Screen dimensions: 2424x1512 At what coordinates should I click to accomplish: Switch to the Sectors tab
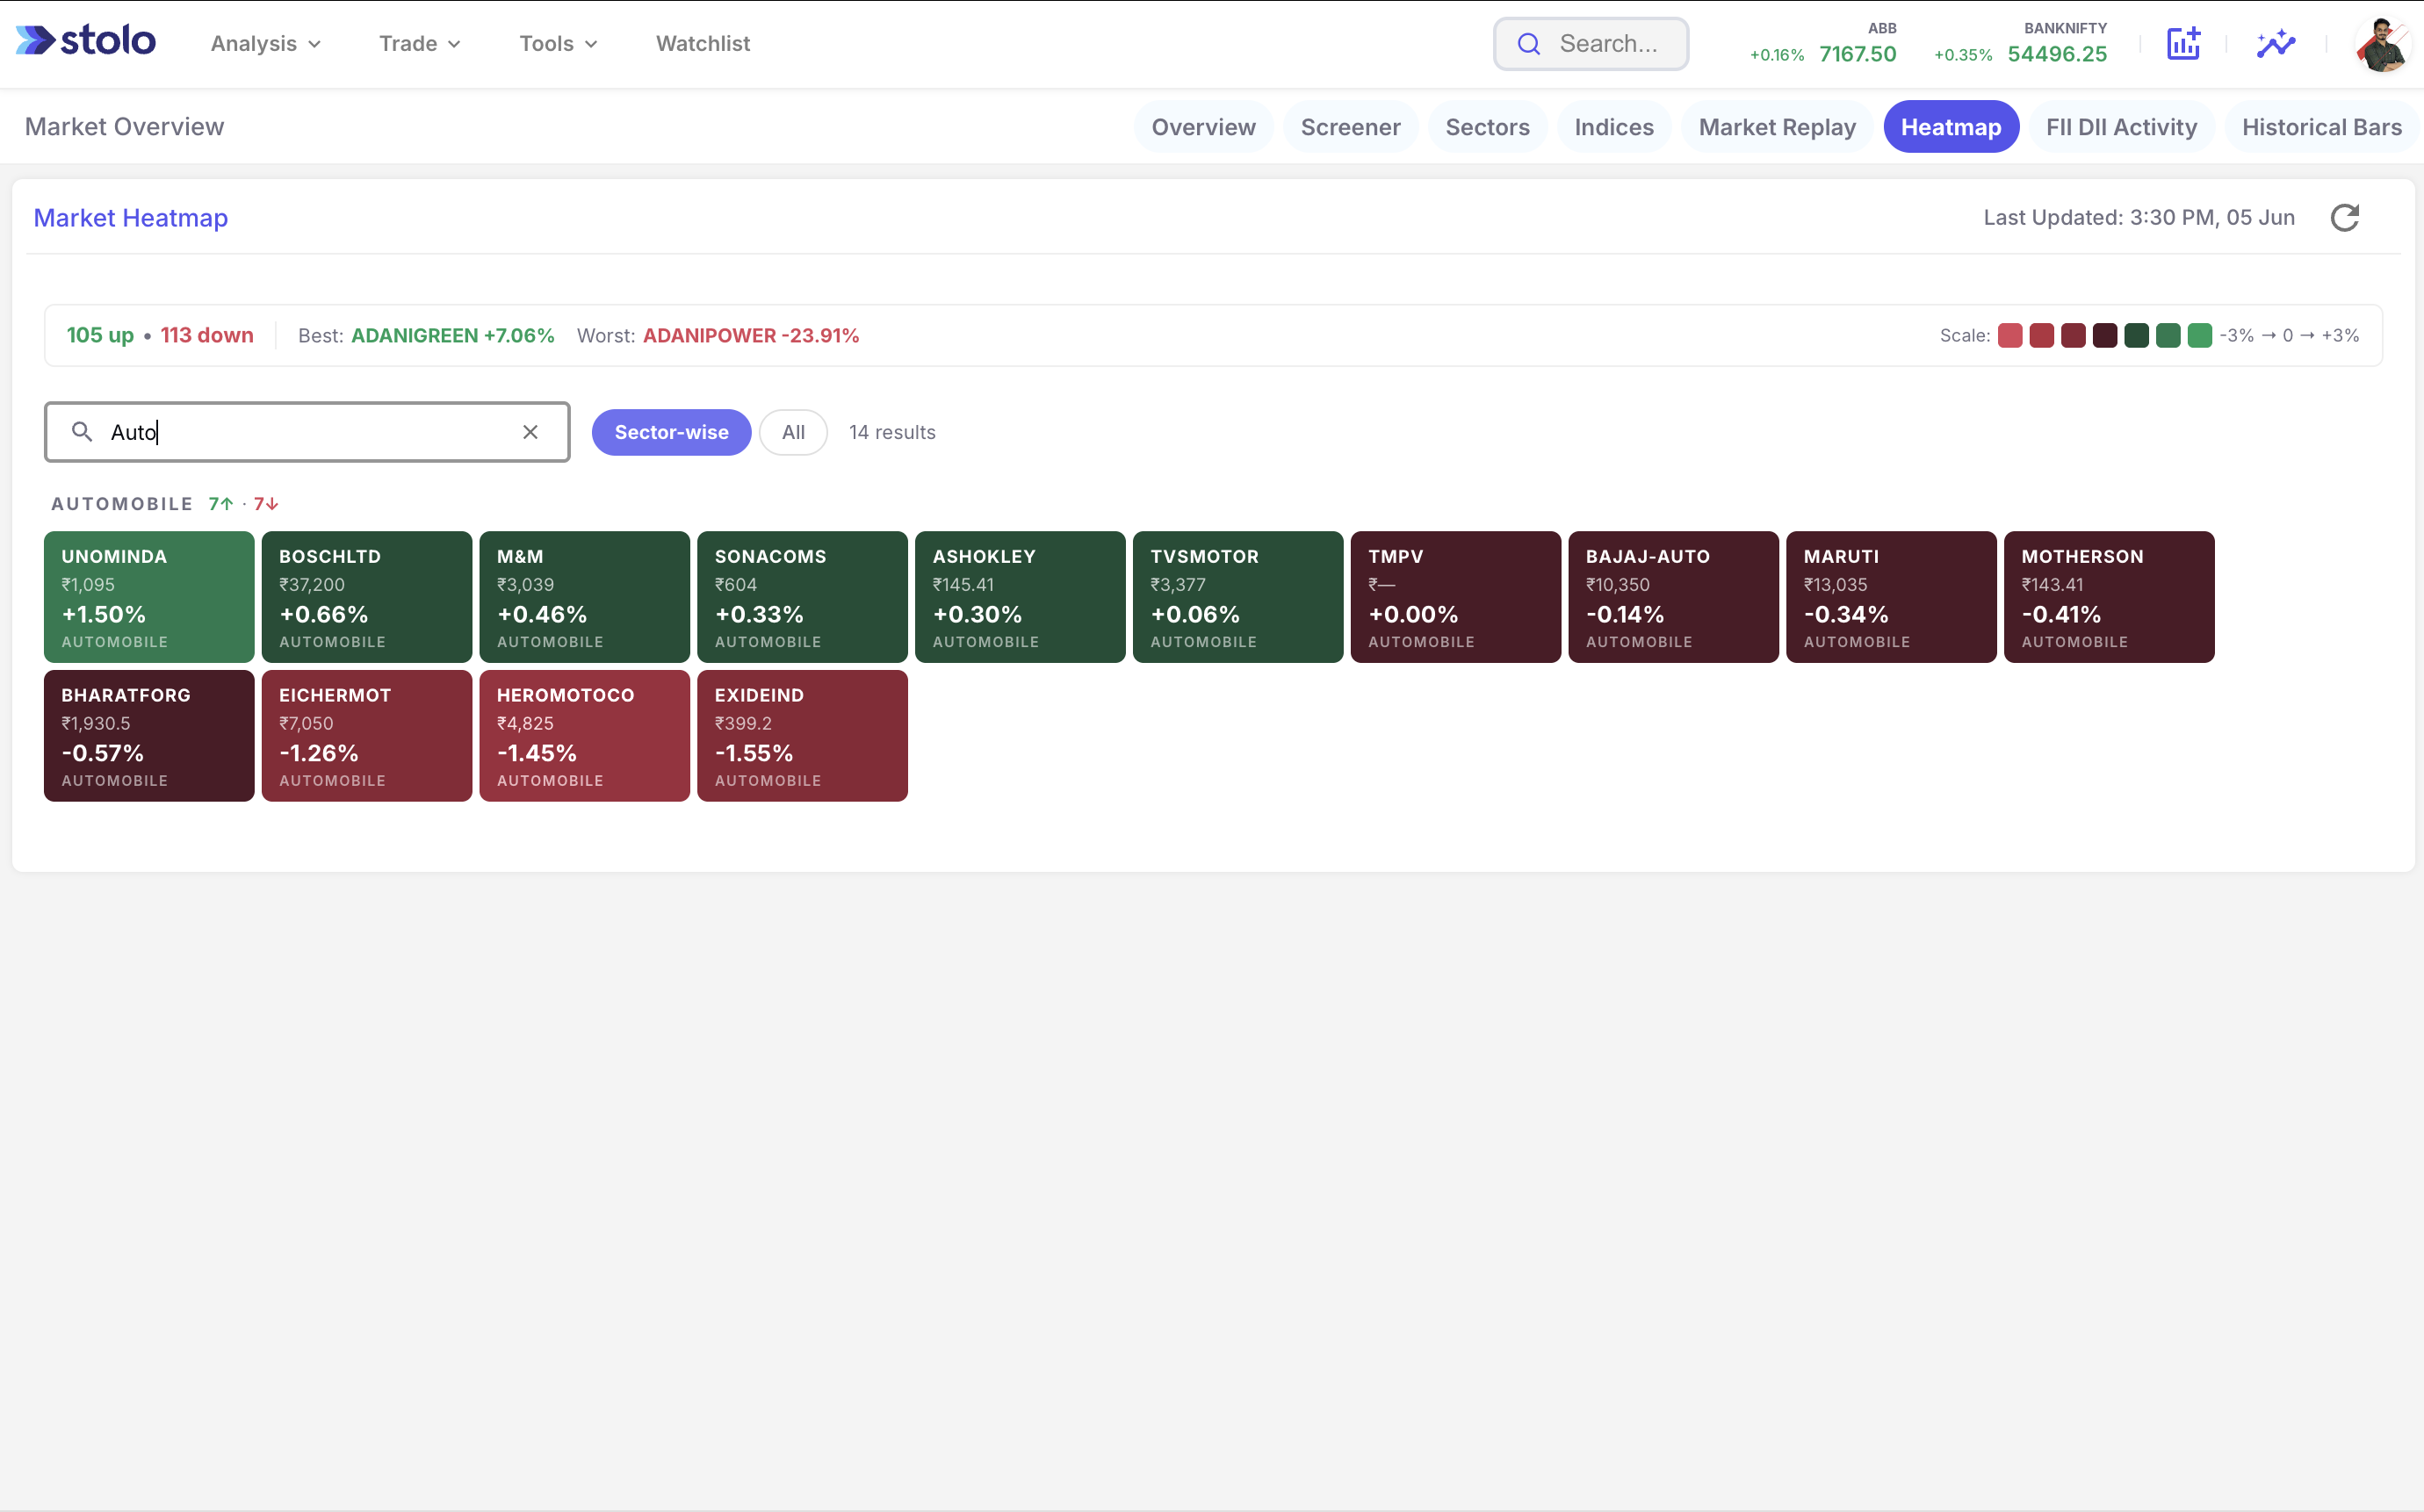(1487, 127)
